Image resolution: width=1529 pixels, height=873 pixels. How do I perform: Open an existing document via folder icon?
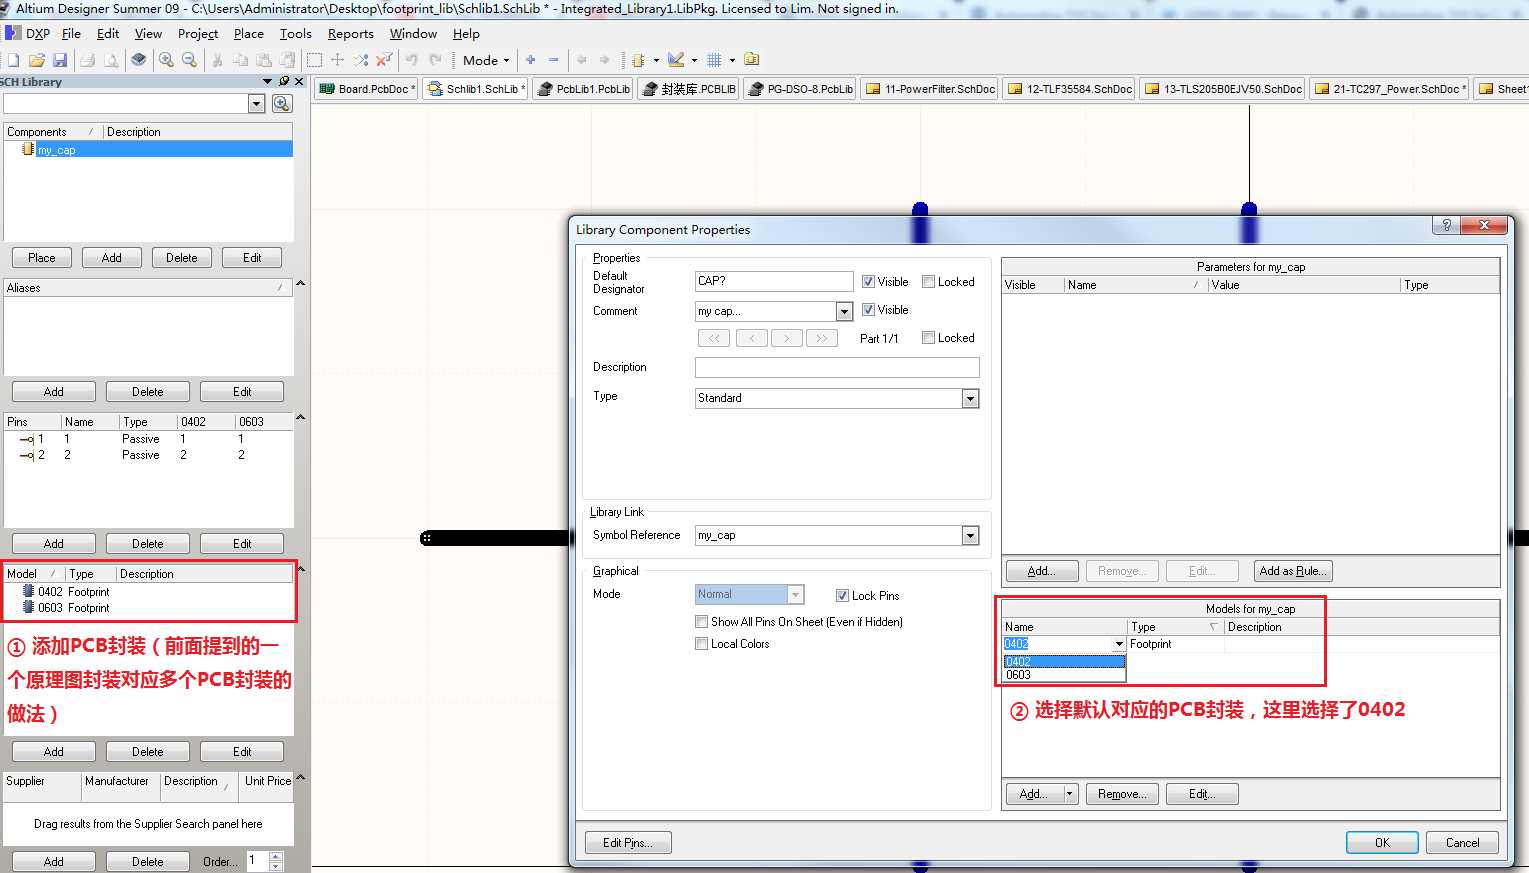[37, 60]
